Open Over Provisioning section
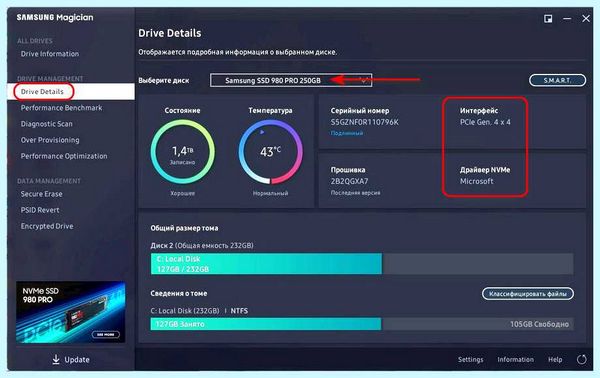600x378 pixels. point(50,140)
